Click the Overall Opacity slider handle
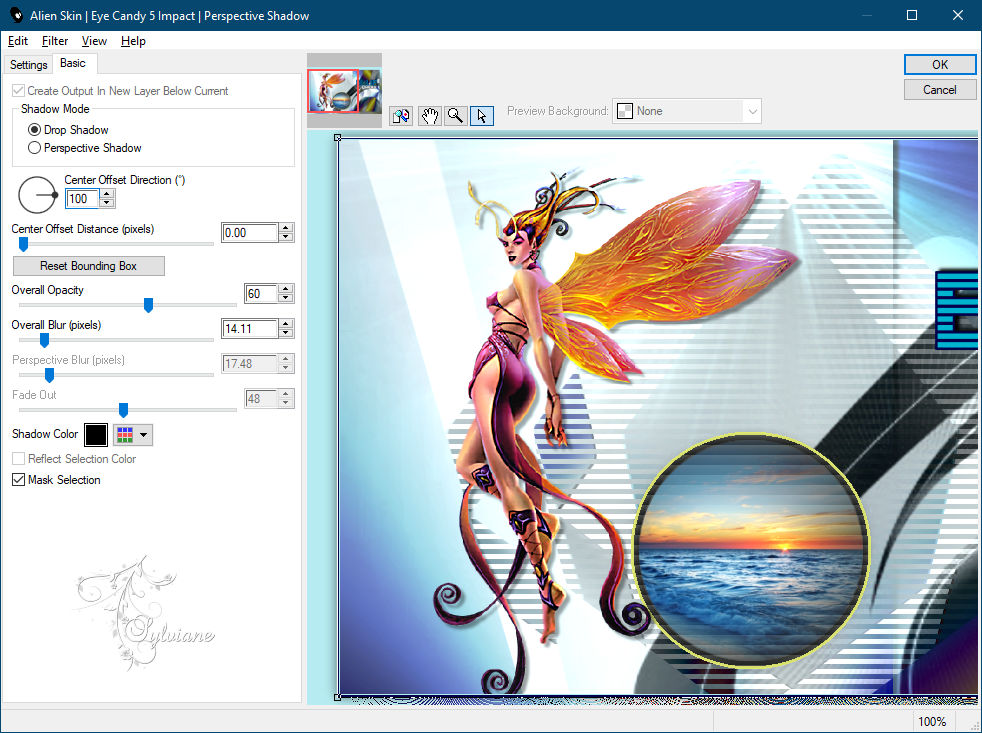Viewport: 982px width, 733px height. click(x=148, y=305)
